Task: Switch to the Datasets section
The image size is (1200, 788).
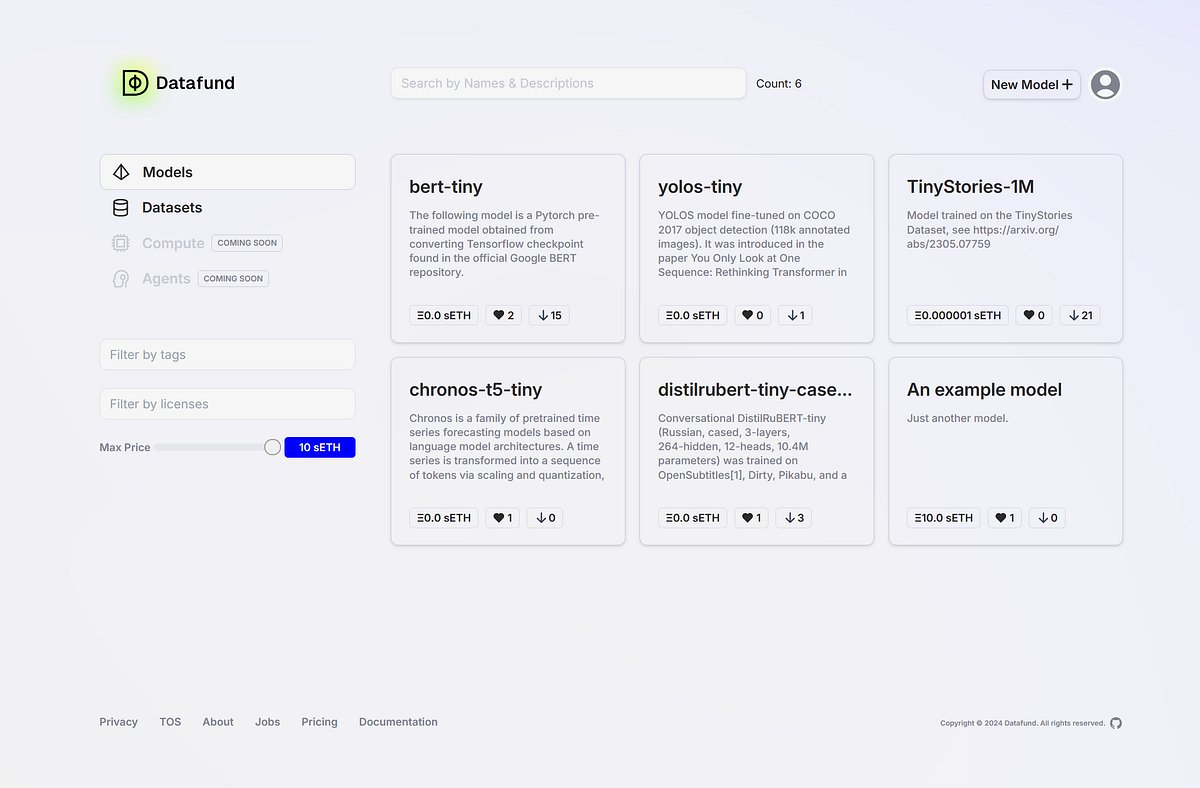Action: 171,207
